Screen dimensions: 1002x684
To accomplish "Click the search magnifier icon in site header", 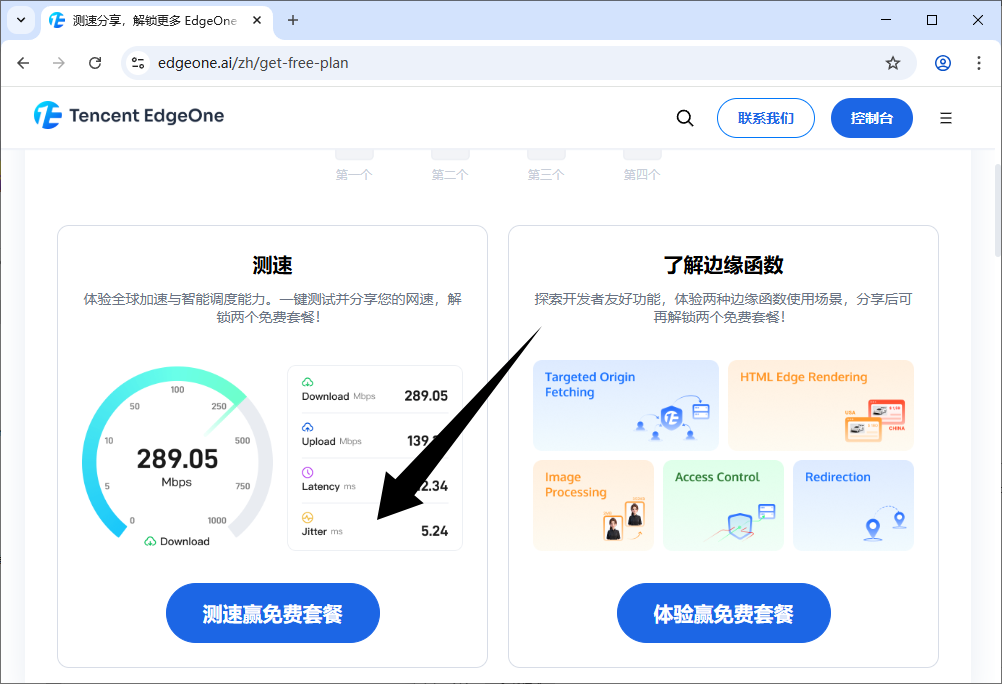I will coord(685,118).
